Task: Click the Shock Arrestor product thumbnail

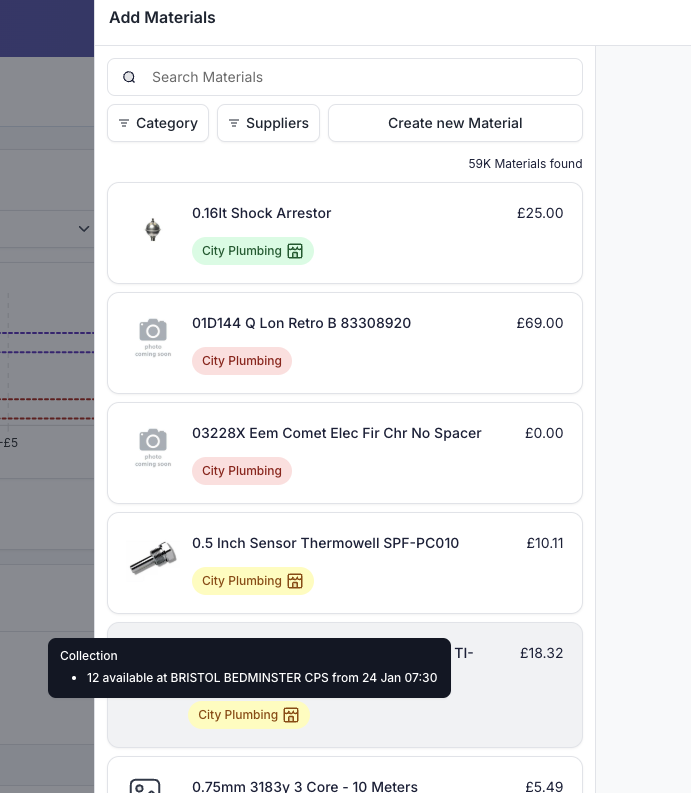Action: click(x=153, y=229)
